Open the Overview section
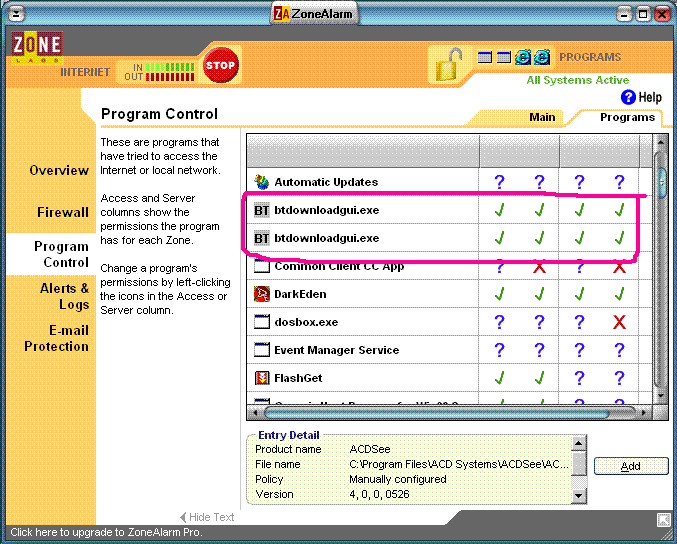Viewport: 677px width, 544px height. click(x=59, y=170)
